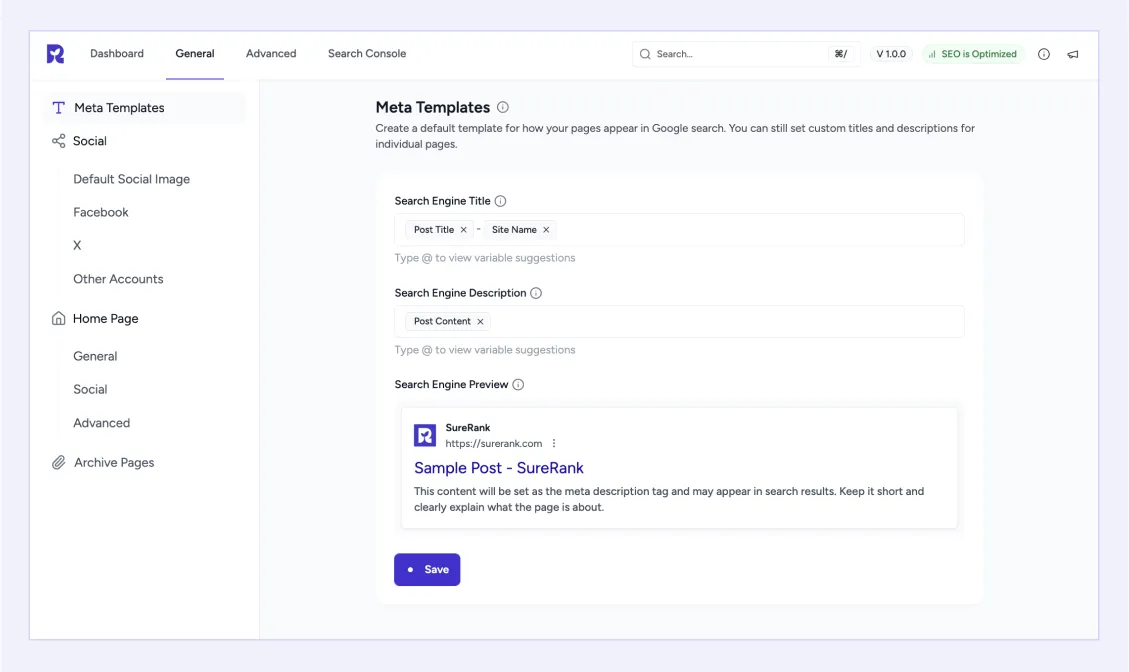Show info for Search Engine Preview
This screenshot has width=1129, height=672.
point(518,385)
